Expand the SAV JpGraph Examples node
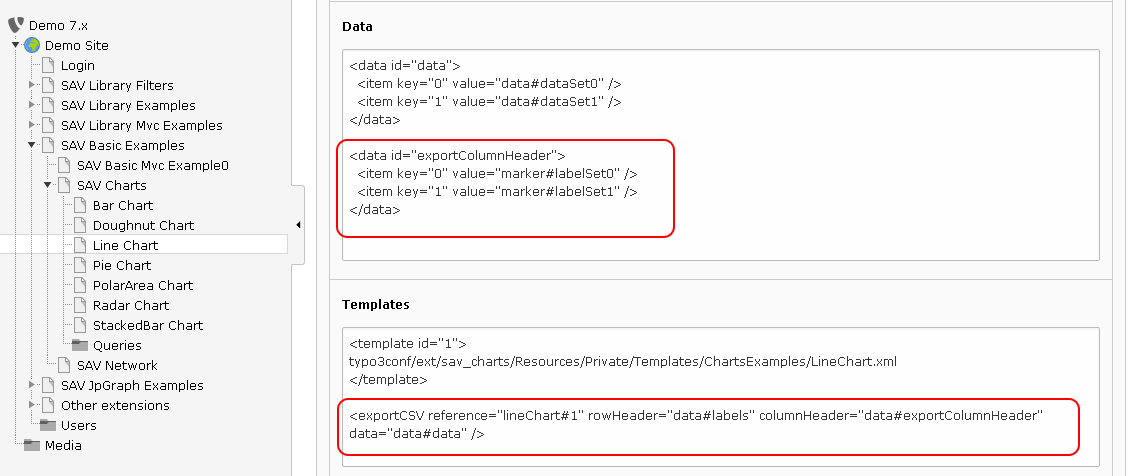The image size is (1142, 476). click(31, 385)
